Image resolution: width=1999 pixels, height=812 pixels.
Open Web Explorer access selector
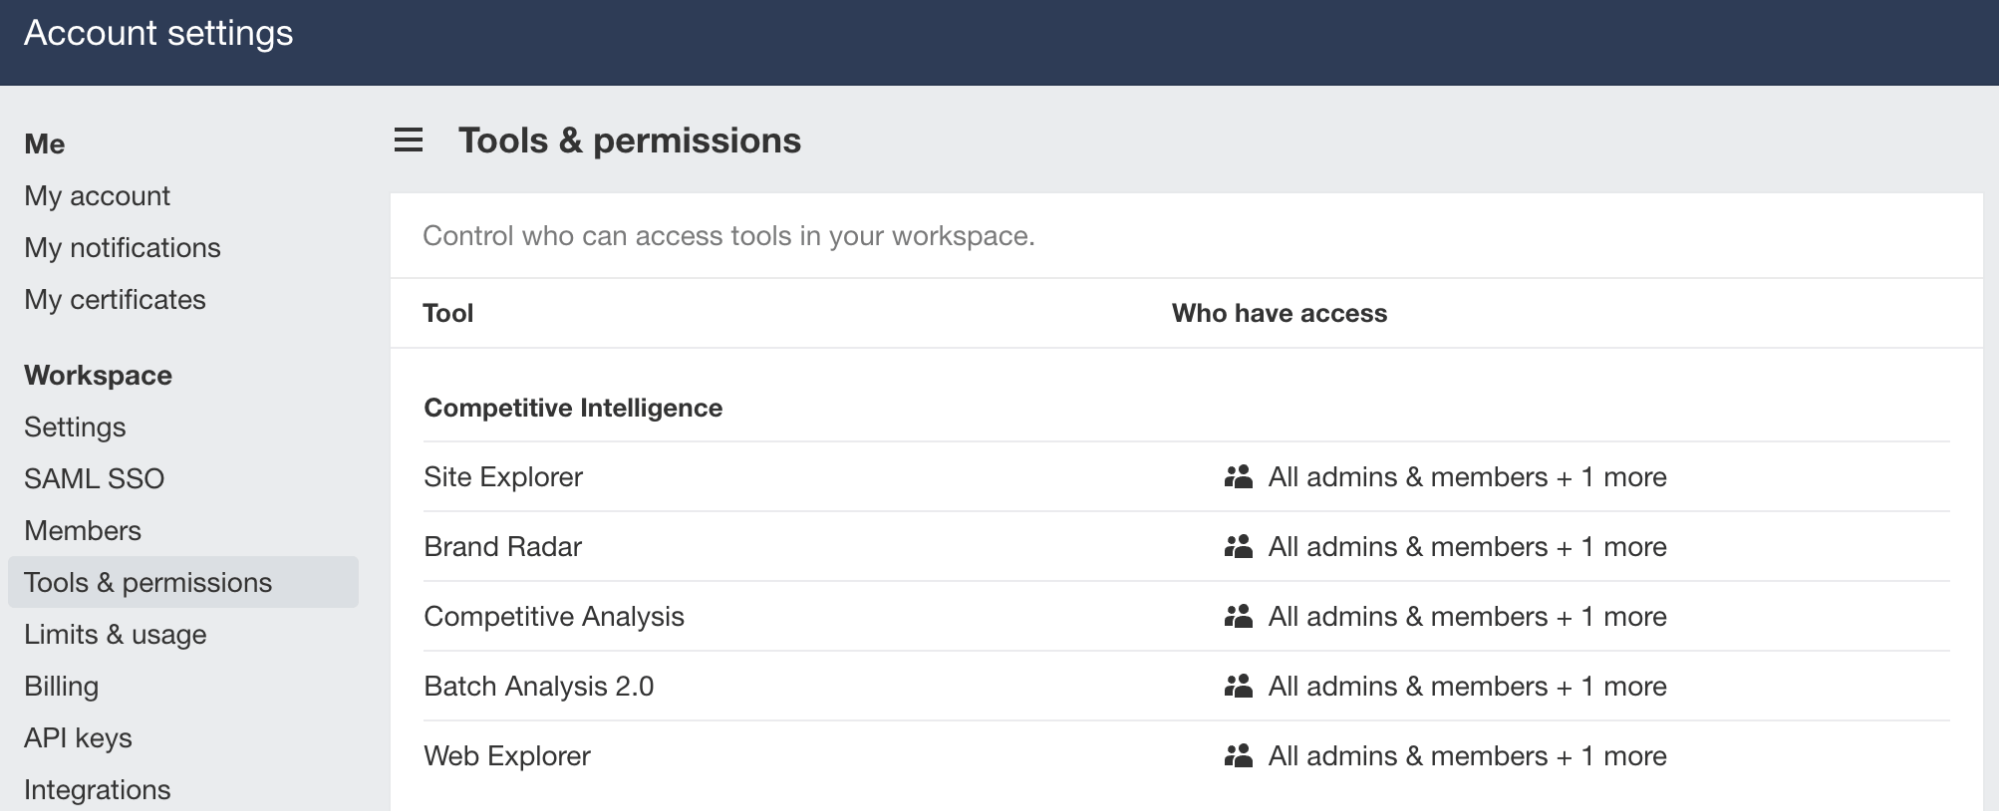pos(1466,755)
